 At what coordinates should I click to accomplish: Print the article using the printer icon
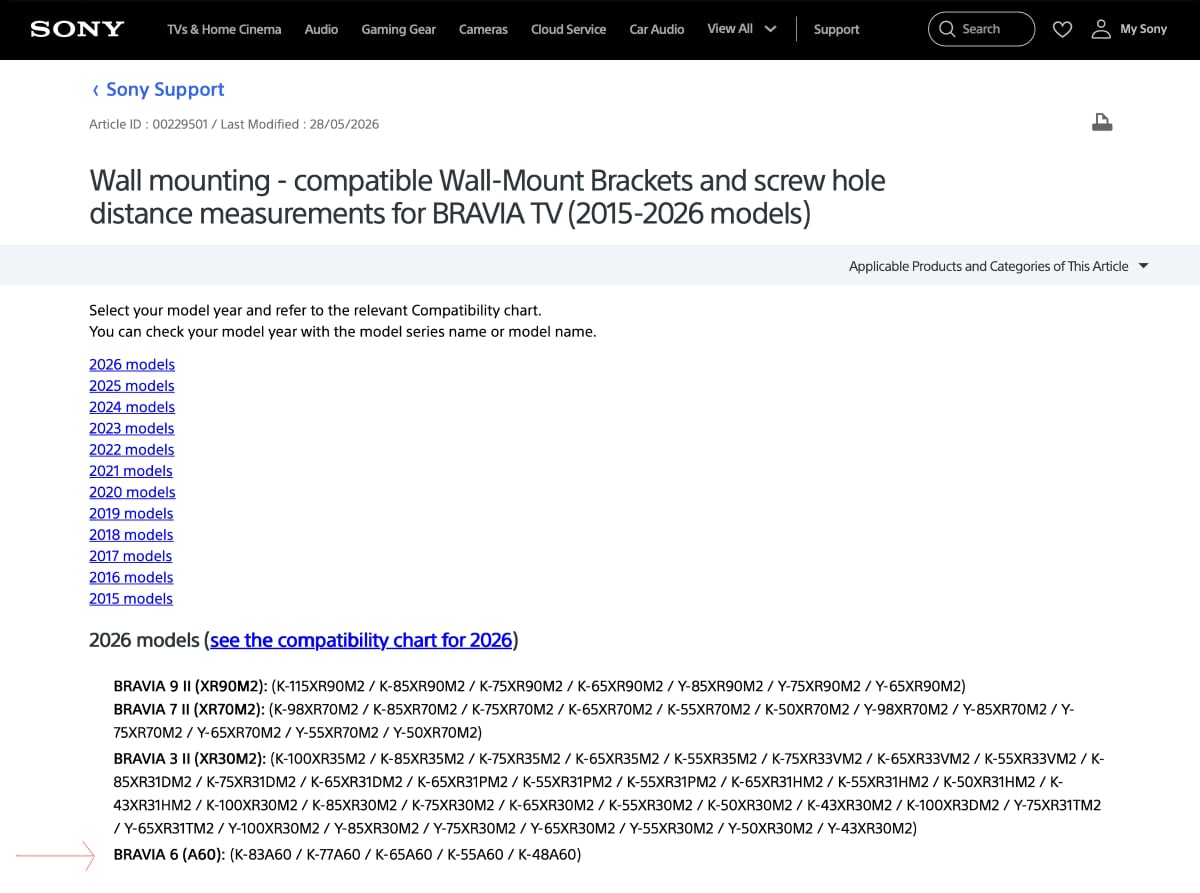click(x=1102, y=123)
